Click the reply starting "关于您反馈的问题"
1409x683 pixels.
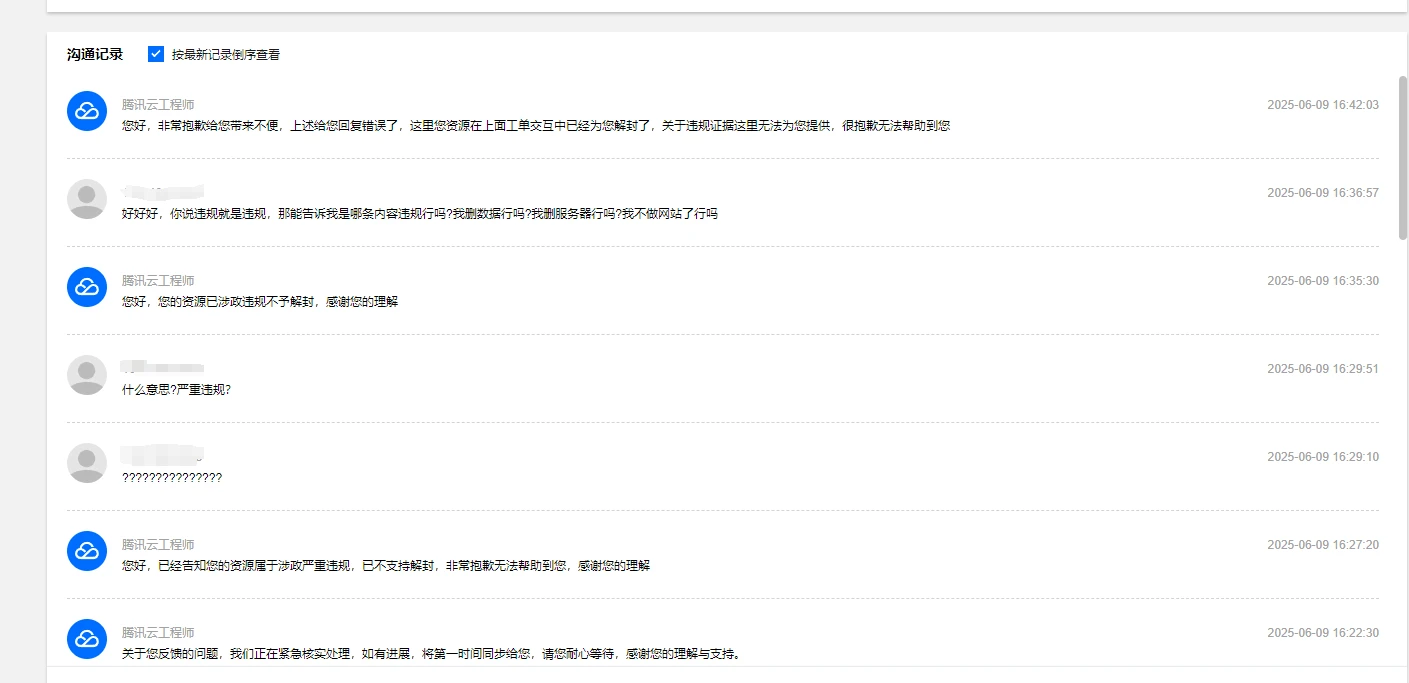[430, 654]
